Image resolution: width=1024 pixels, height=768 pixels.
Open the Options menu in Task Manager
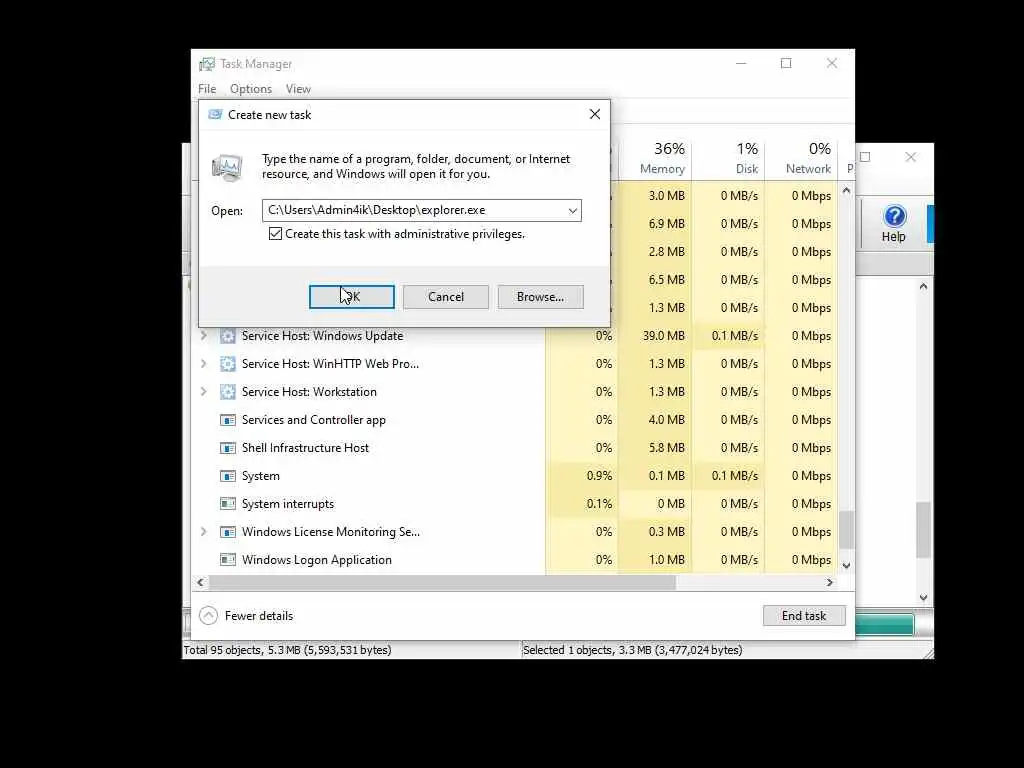(x=251, y=89)
